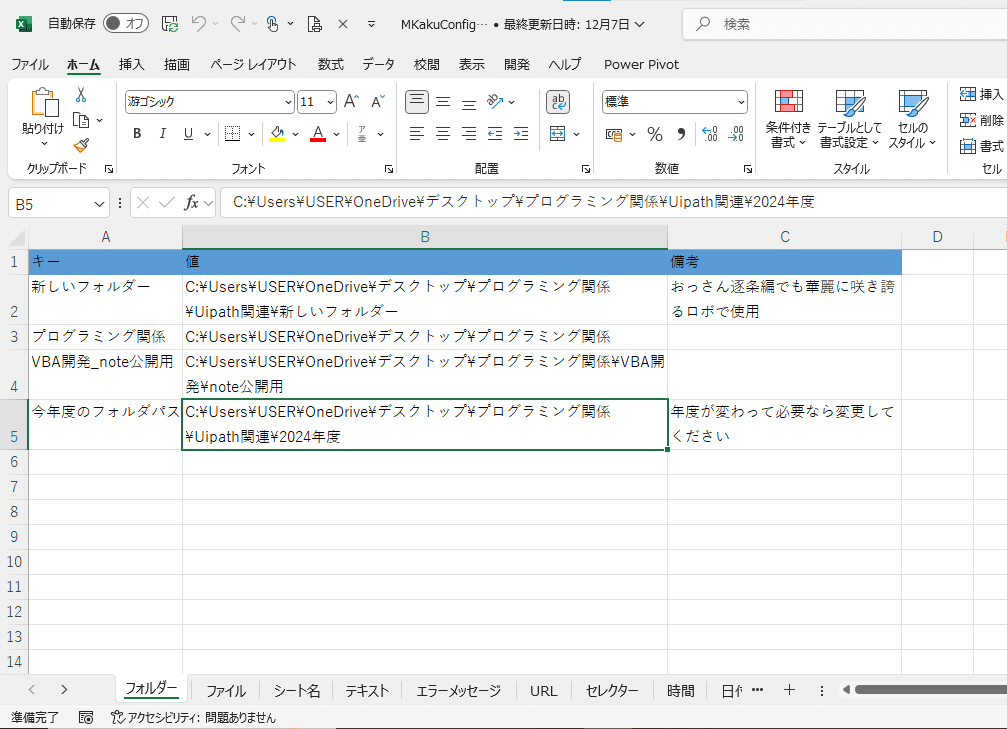
Task: Open the font name dropdown 游ゴシック
Action: [x=288, y=102]
